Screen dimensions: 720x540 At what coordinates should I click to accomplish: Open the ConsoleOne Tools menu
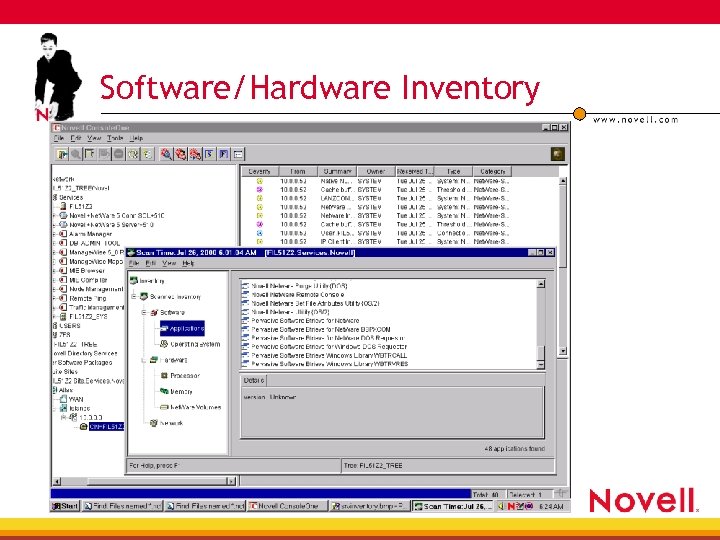tap(115, 138)
